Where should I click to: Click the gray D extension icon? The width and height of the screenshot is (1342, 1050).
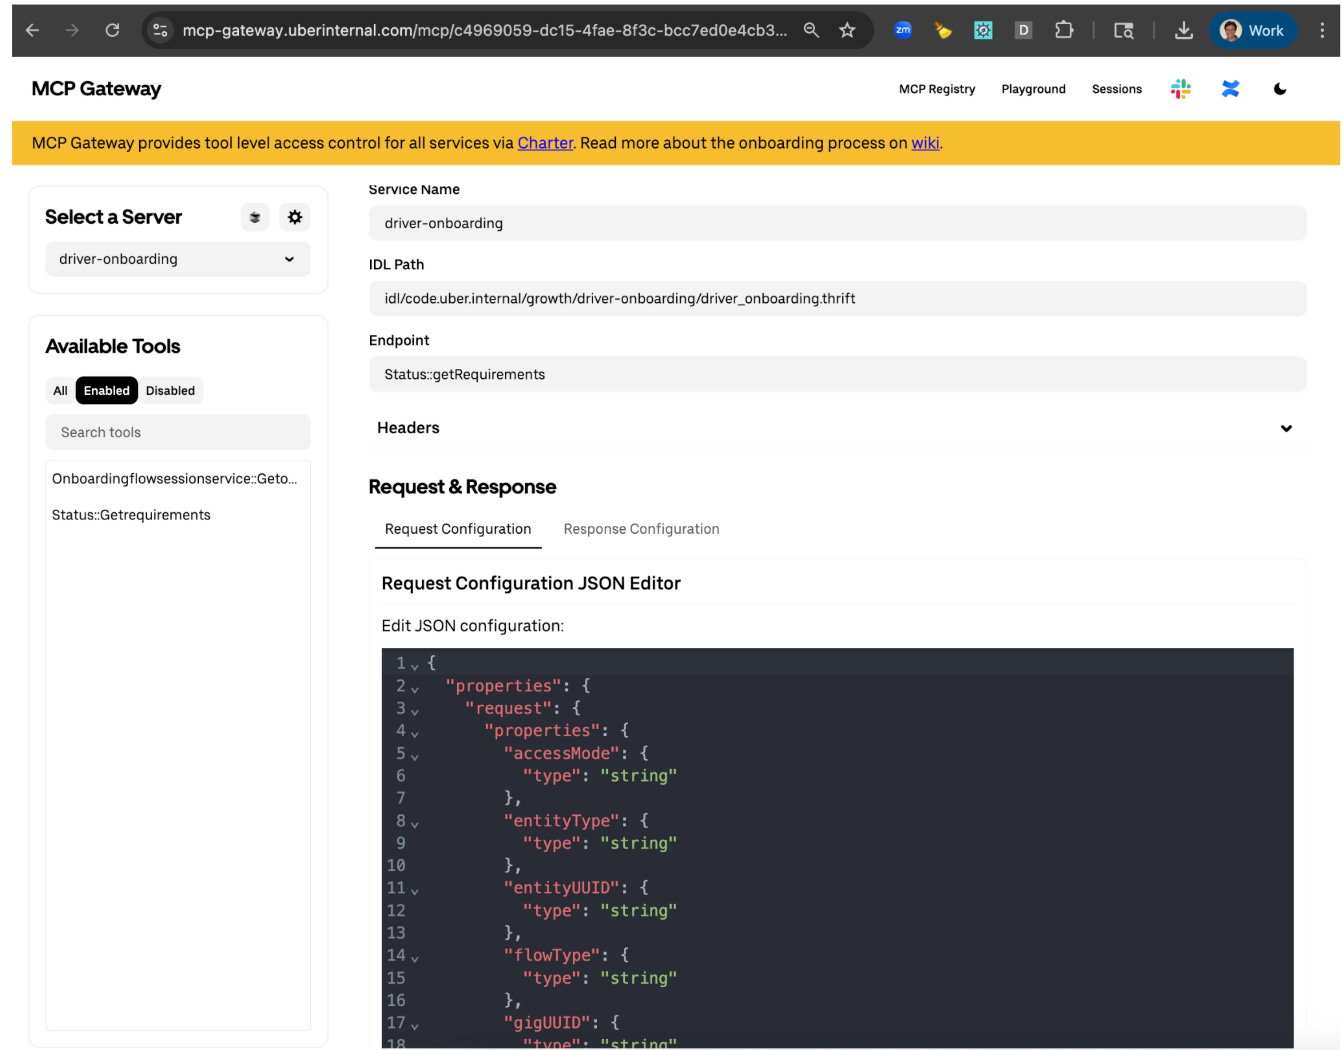click(x=1023, y=30)
